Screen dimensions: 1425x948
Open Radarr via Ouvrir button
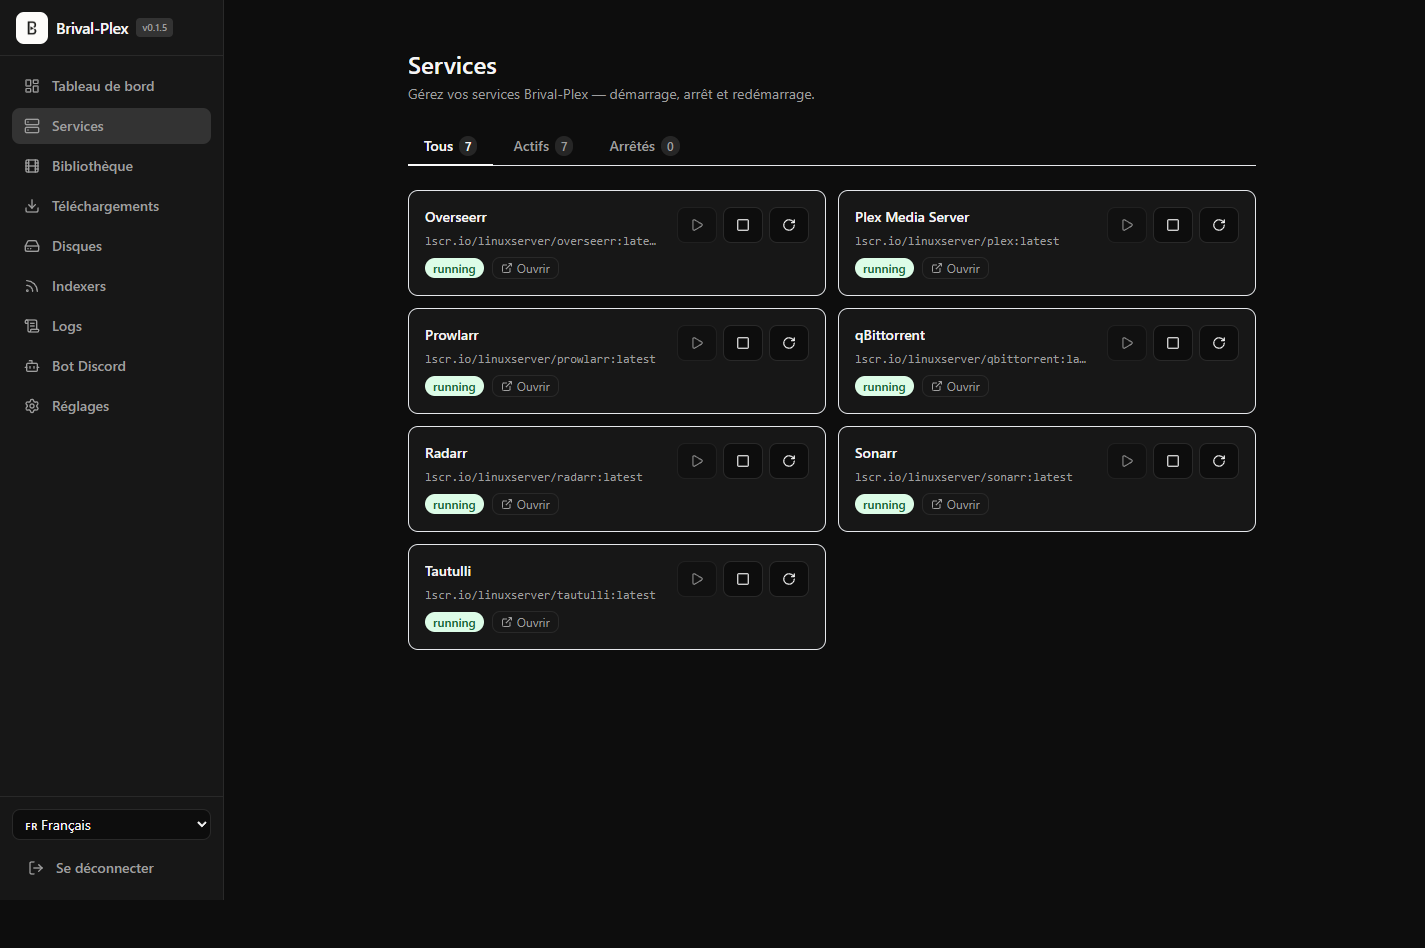click(525, 505)
